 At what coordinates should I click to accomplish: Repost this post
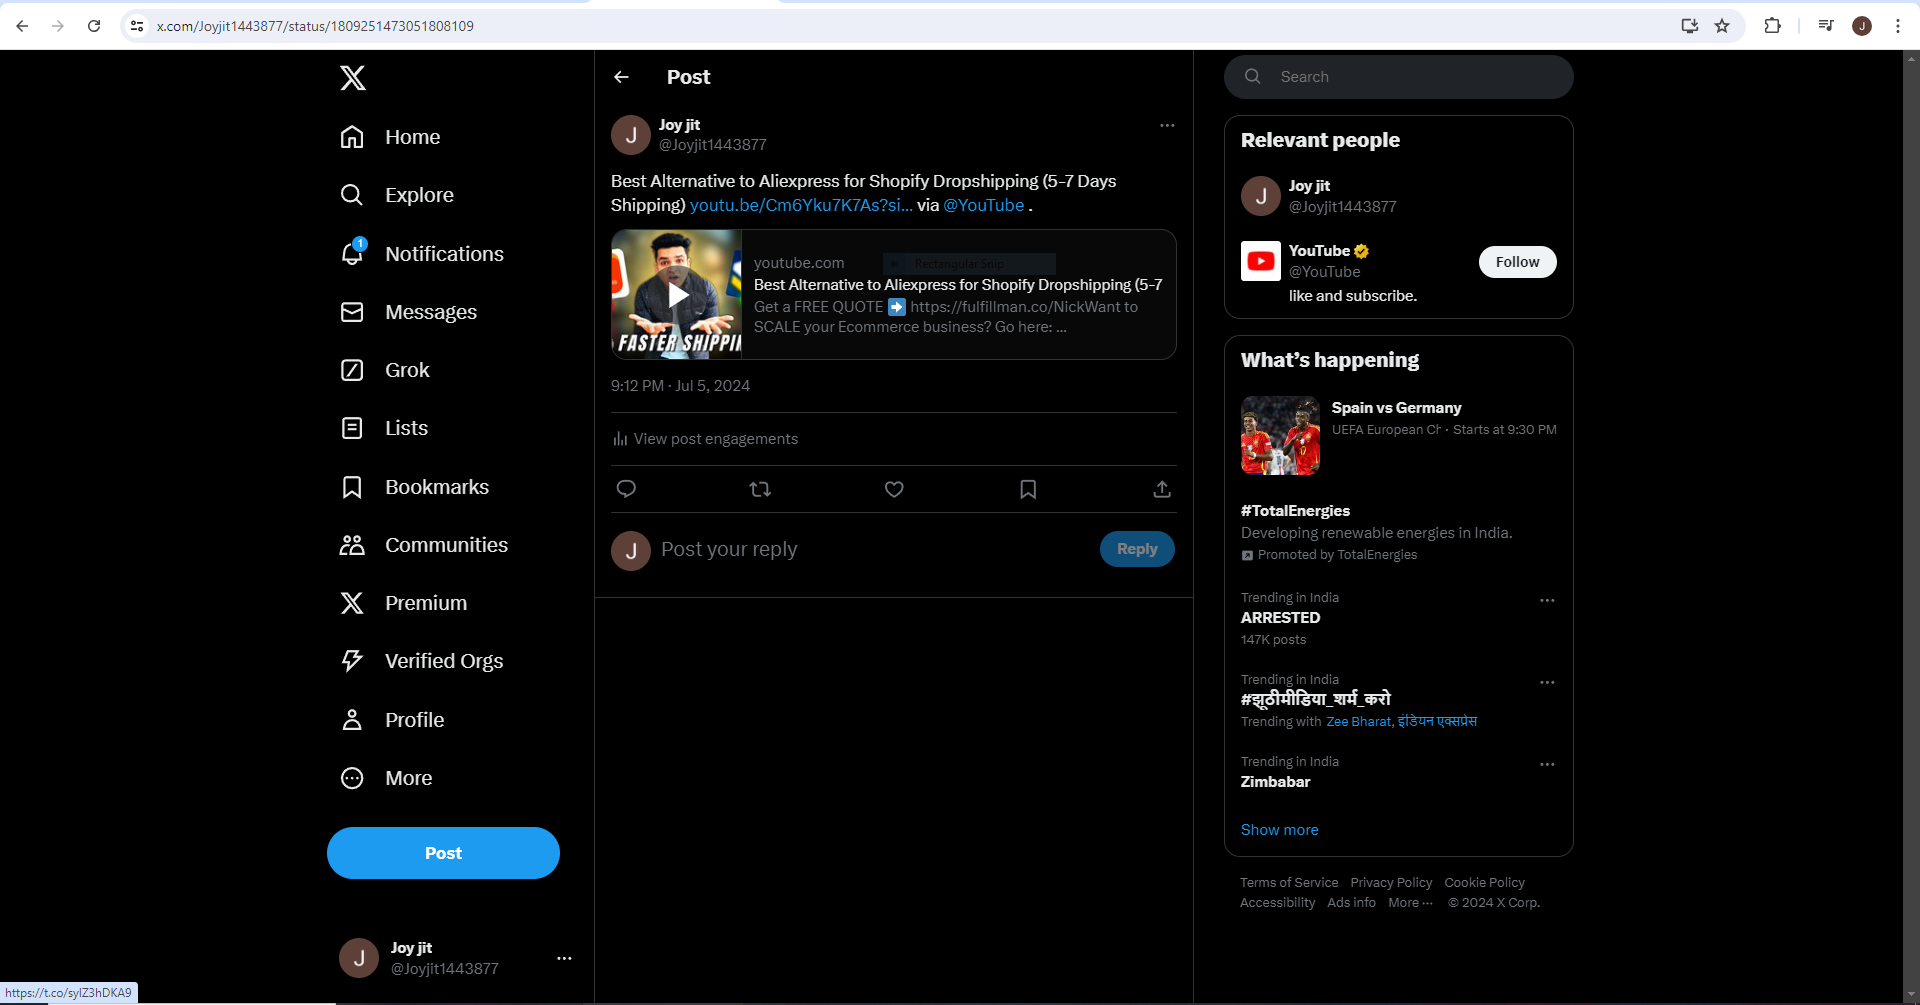click(x=760, y=489)
